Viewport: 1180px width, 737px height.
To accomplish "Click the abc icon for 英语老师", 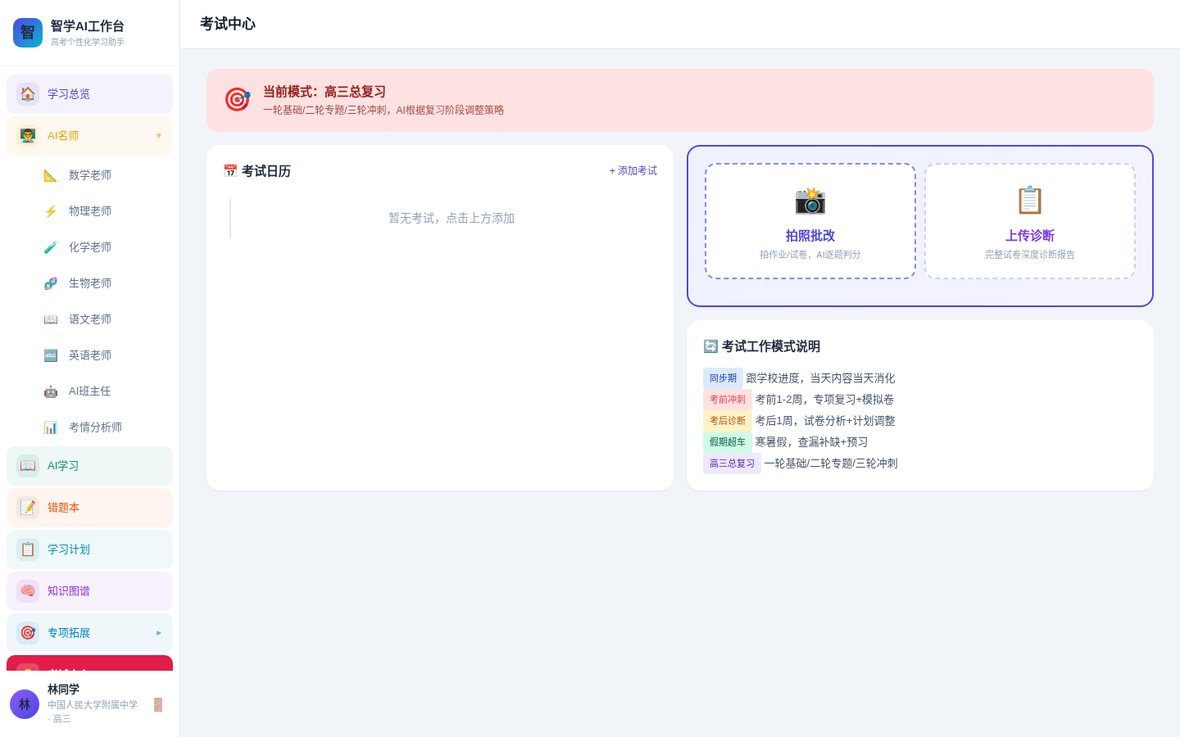I will pos(50,355).
